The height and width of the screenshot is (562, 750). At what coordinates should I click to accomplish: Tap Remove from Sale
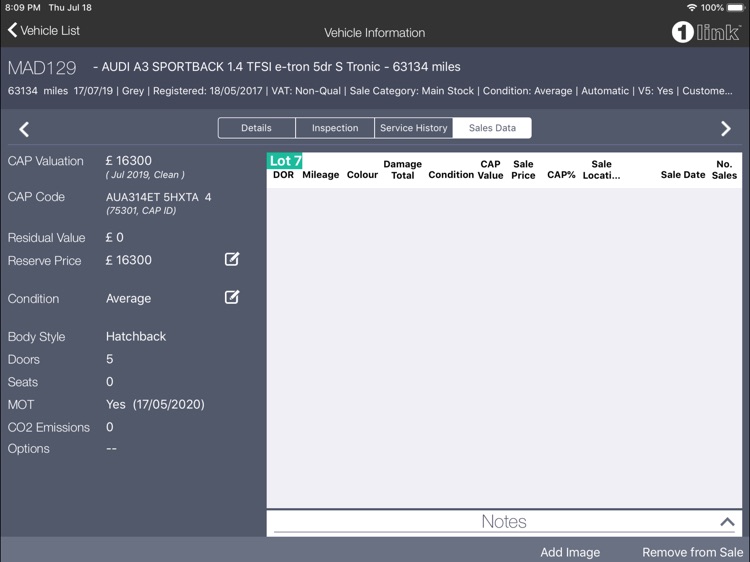(x=692, y=552)
